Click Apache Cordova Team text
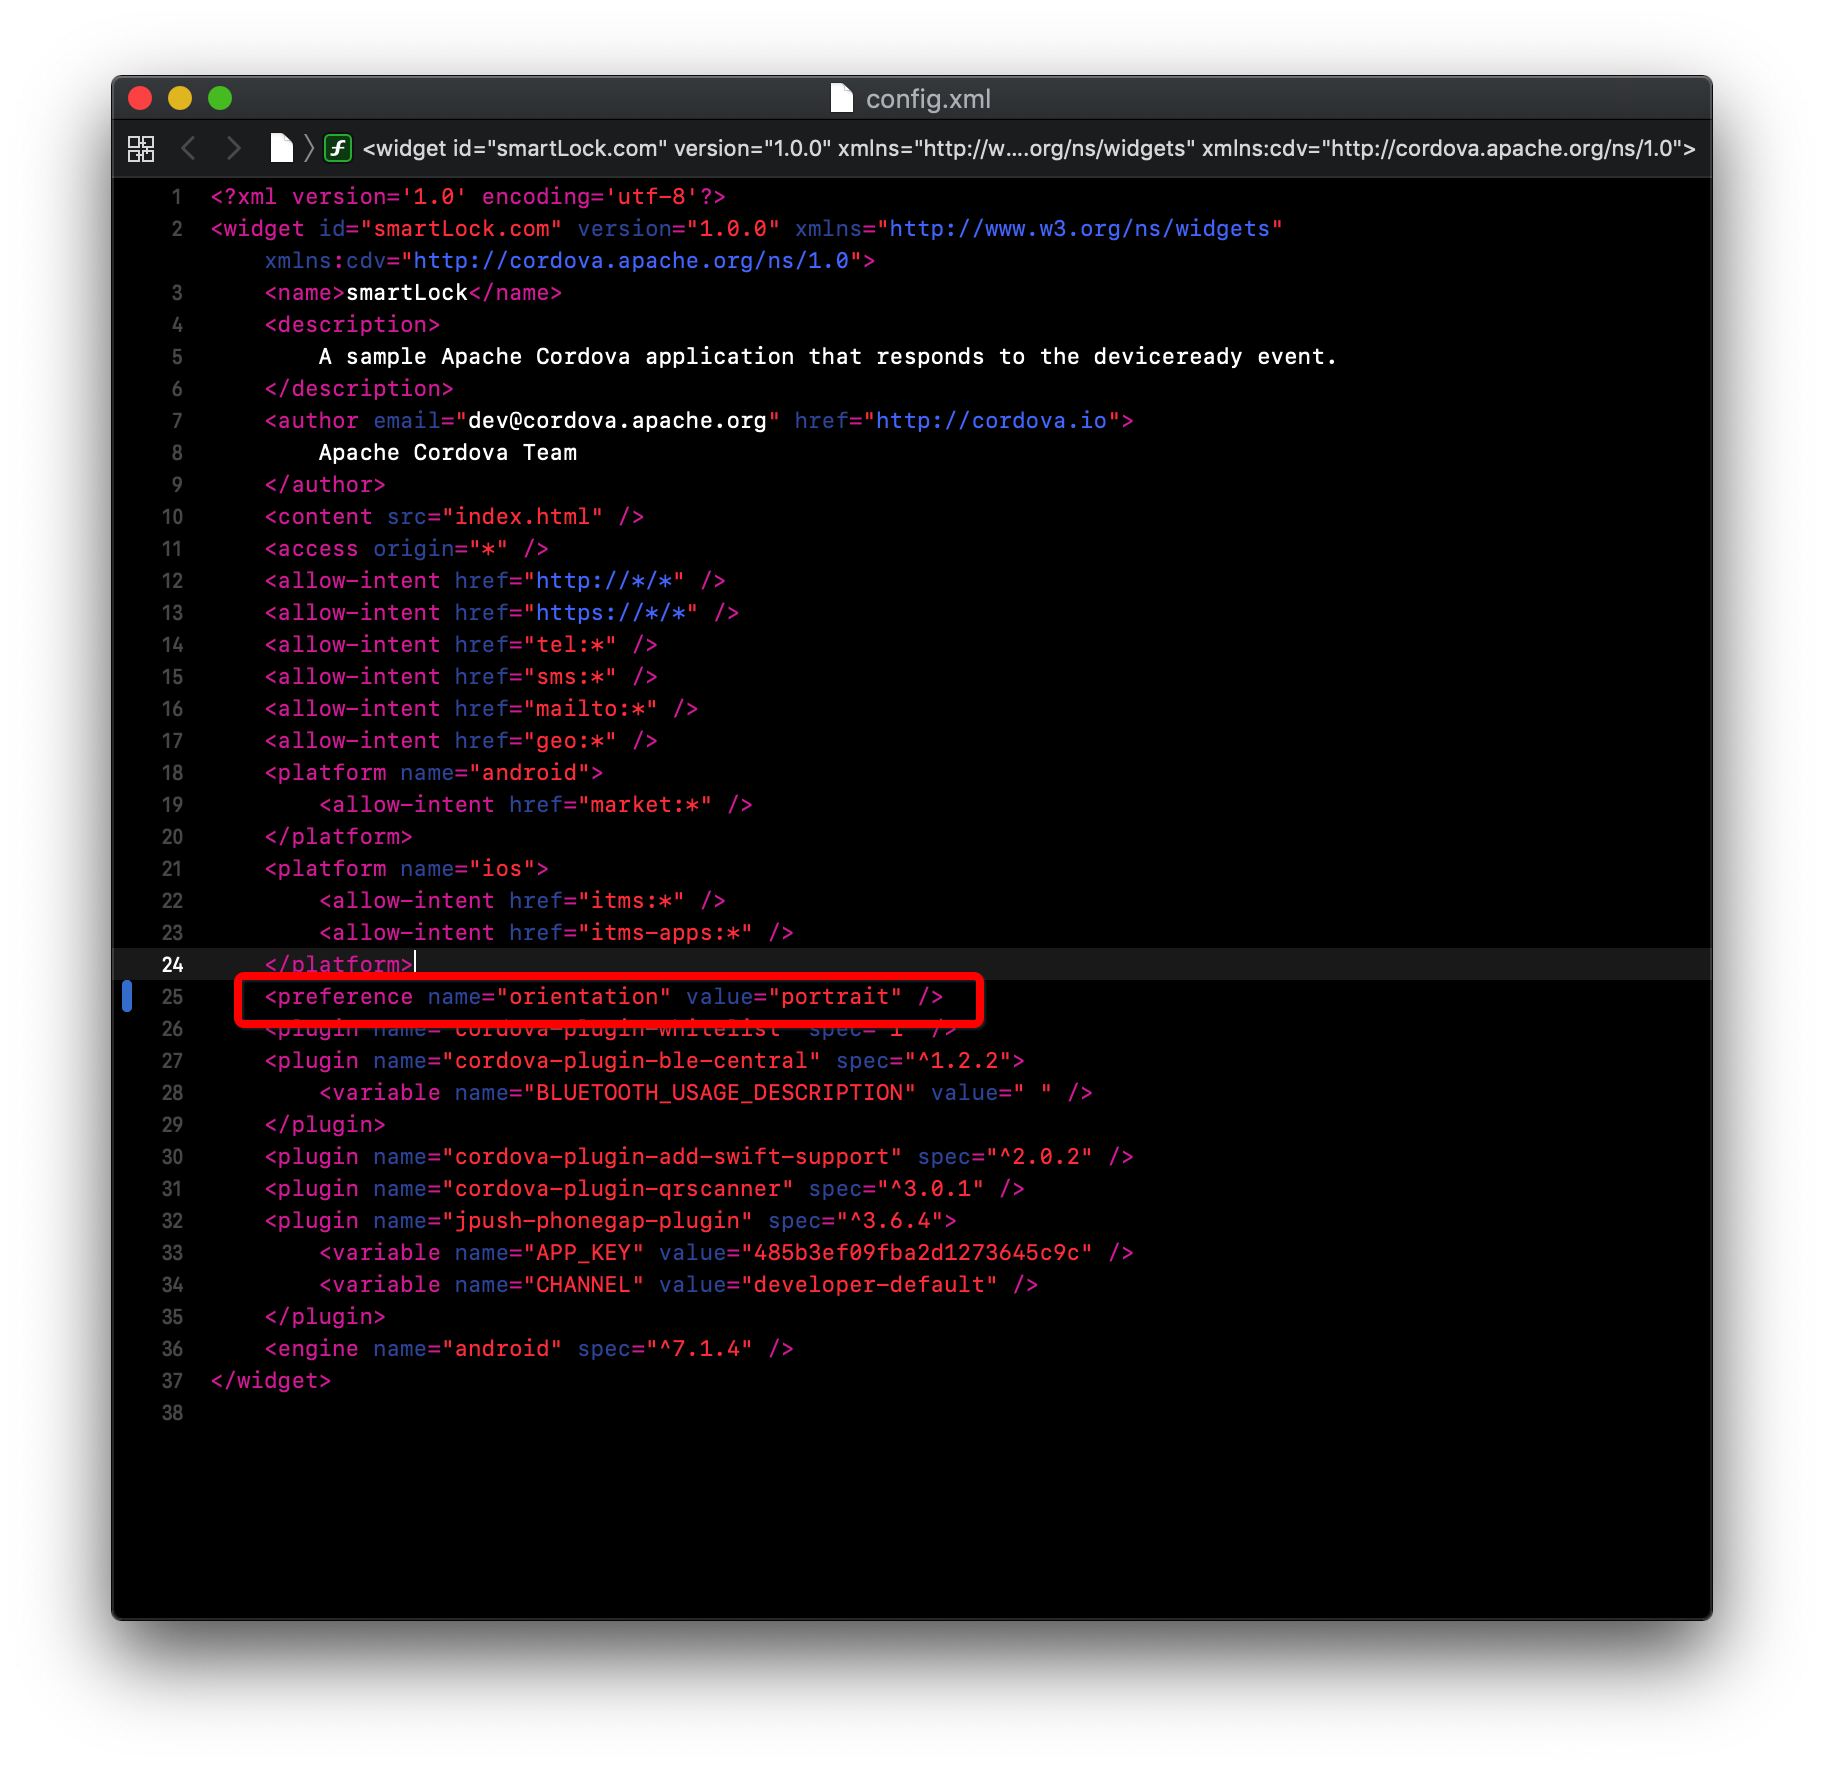Image resolution: width=1824 pixels, height=1768 pixels. click(x=448, y=453)
